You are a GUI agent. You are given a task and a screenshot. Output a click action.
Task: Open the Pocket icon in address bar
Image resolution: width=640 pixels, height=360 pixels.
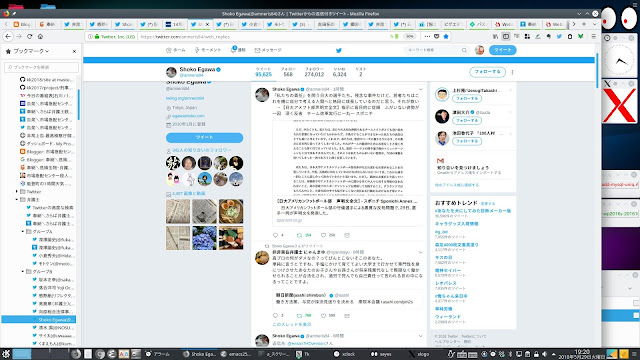436,36
